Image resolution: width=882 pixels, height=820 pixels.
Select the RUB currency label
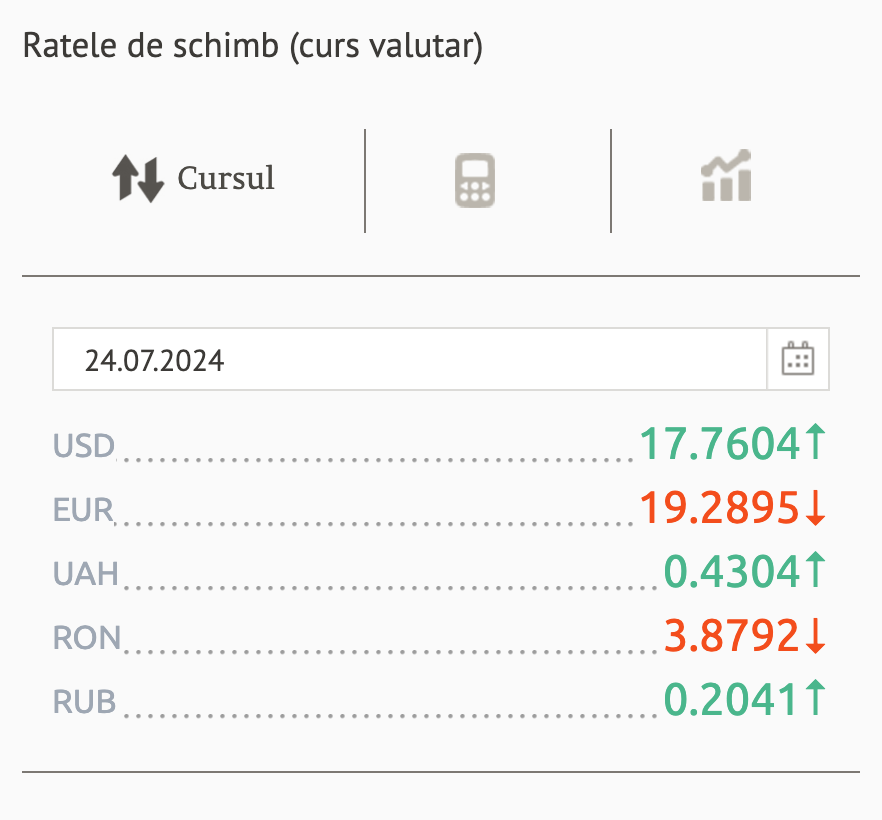85,702
